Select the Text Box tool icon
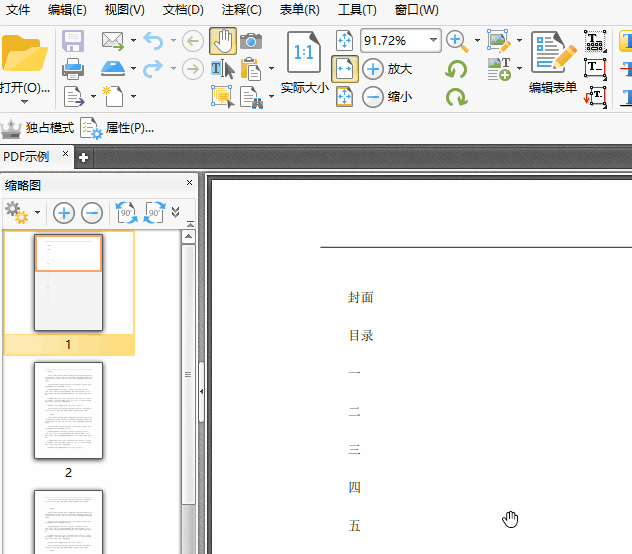Screen dimensions: 632x554 coord(595,69)
